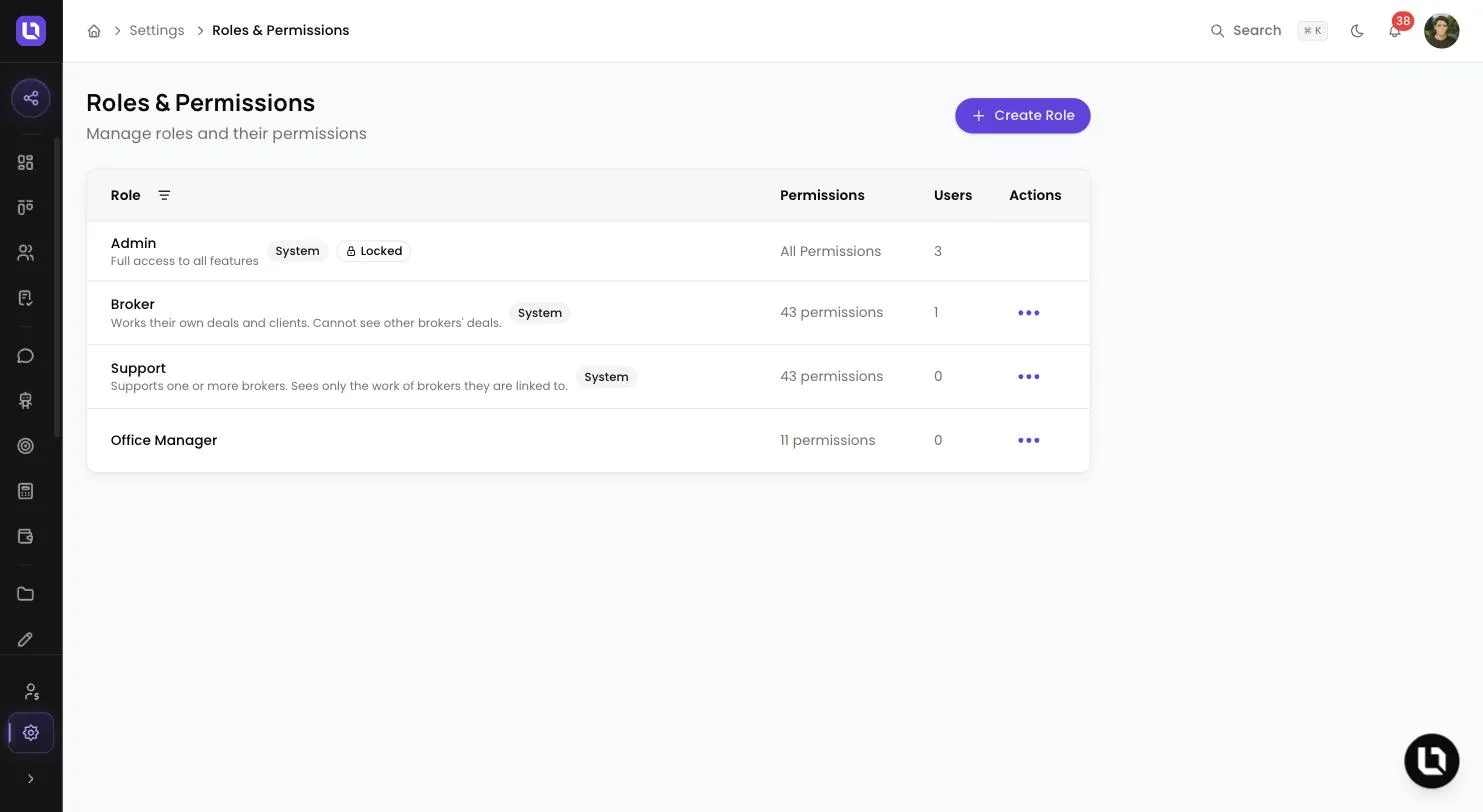This screenshot has width=1483, height=812.
Task: Go to home via breadcrumb house icon
Action: pos(94,31)
